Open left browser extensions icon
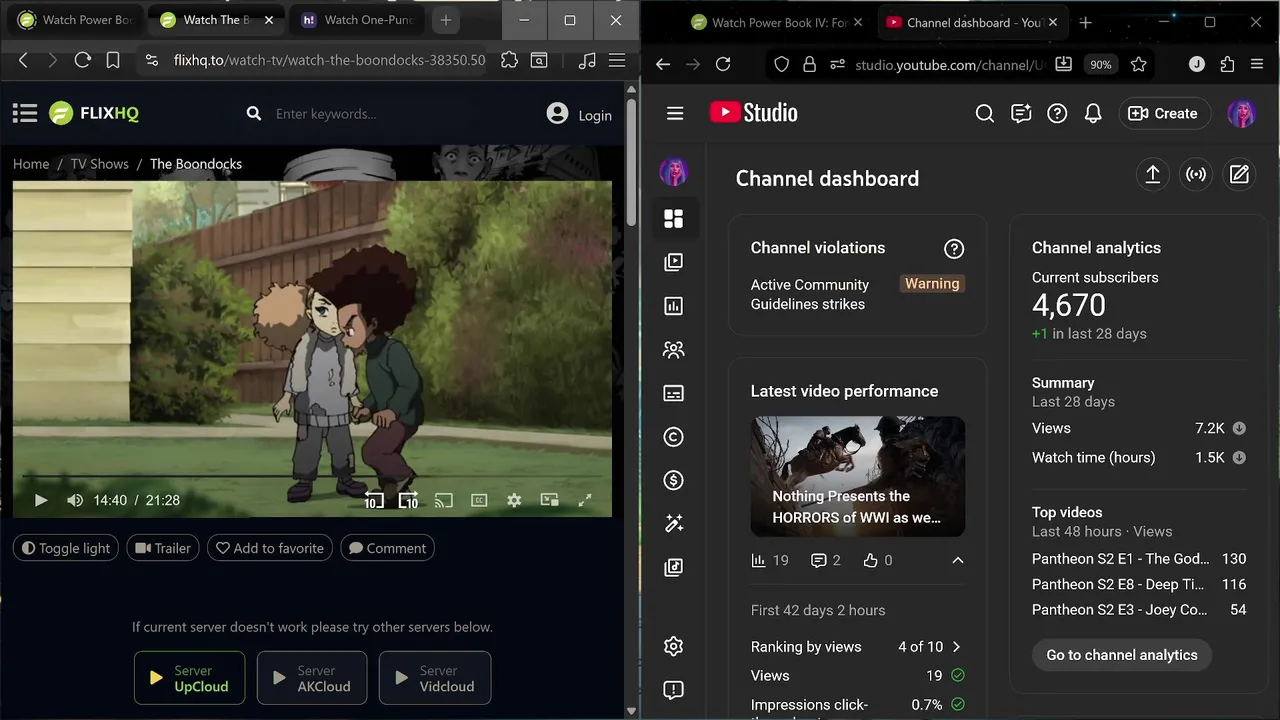This screenshot has height=720, width=1280. [509, 61]
